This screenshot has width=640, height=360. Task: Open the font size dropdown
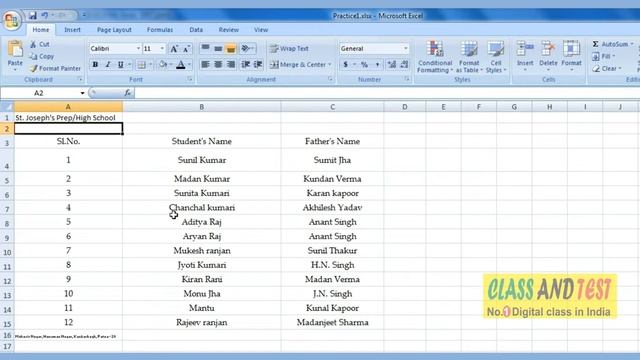coord(162,49)
